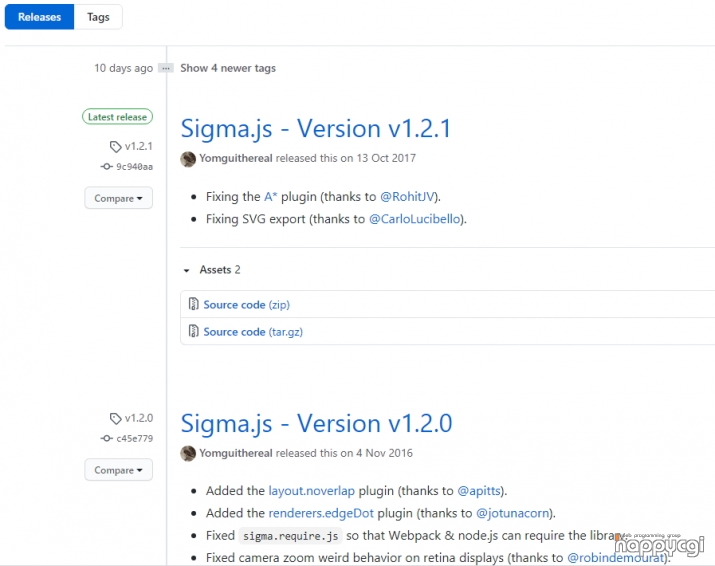Open Sigma.js - Version v1.2.1 release title
Viewport: 715px width, 566px height.
point(316,128)
